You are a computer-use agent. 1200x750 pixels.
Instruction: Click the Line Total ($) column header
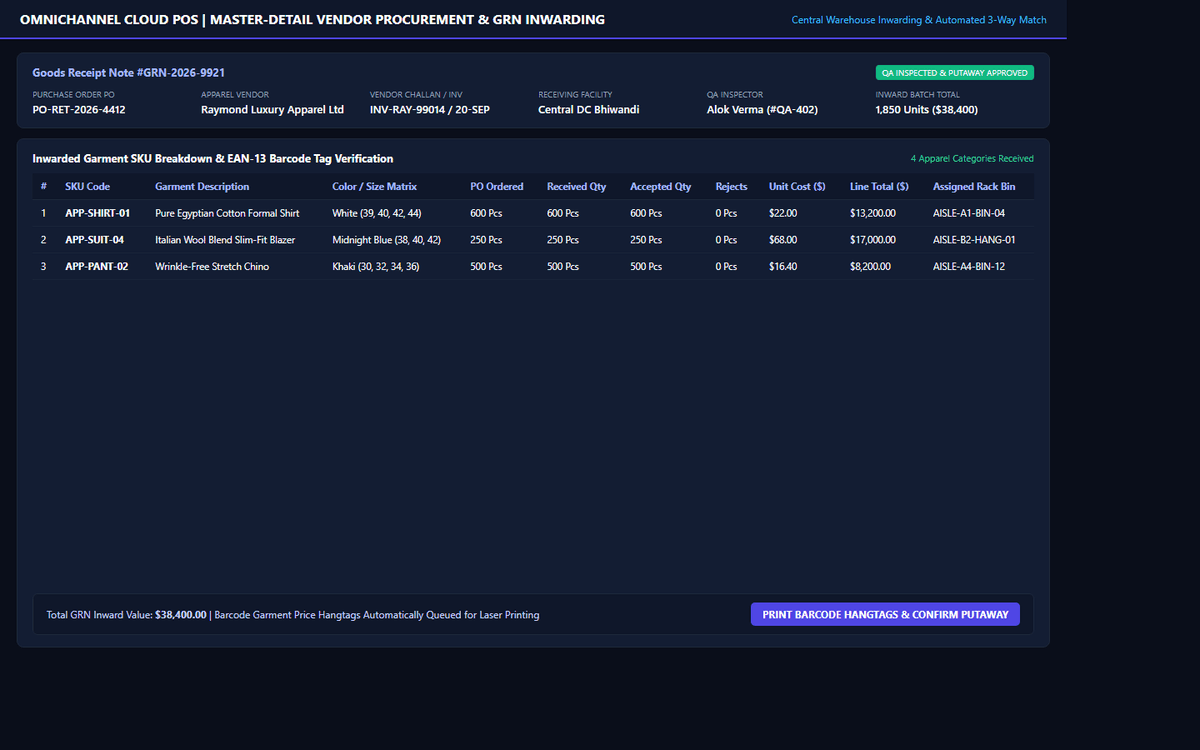(879, 187)
